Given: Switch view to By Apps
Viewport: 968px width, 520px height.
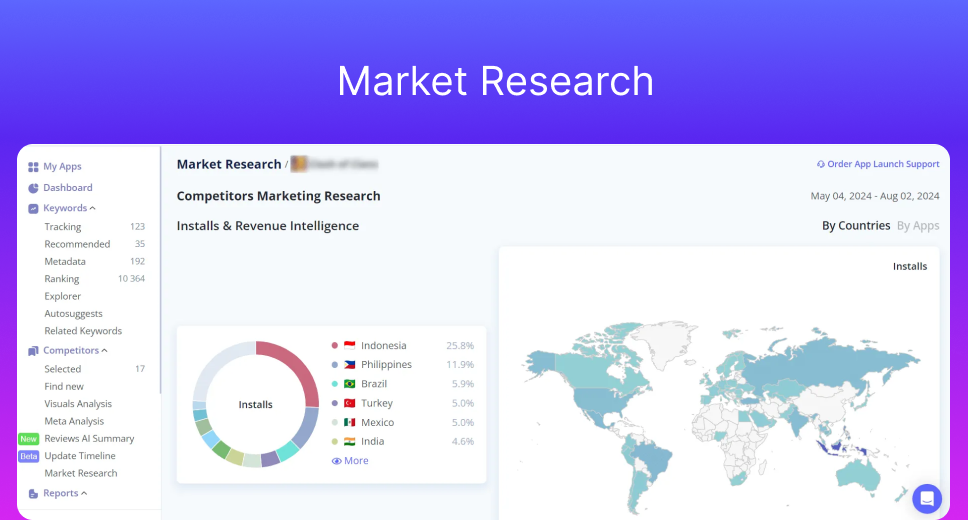Looking at the screenshot, I should coord(918,226).
